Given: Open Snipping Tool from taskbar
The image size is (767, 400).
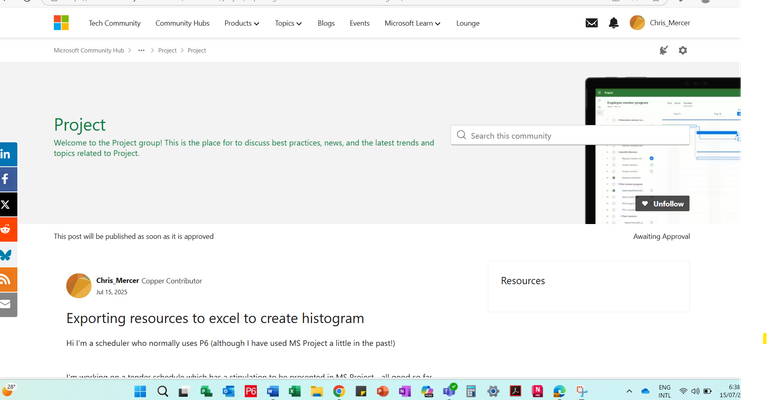Looking at the screenshot, I should [x=582, y=391].
